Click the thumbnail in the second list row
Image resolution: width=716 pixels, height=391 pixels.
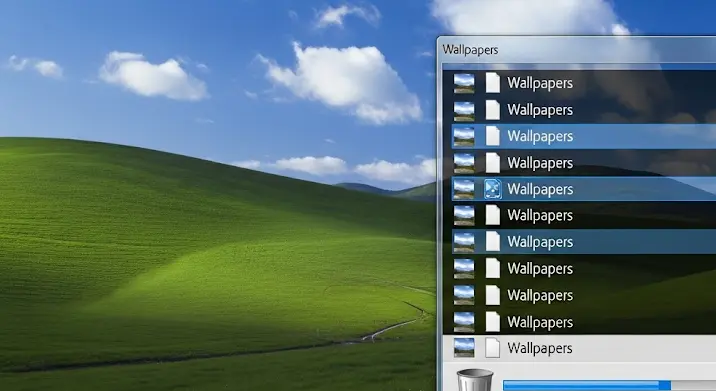[x=463, y=110]
